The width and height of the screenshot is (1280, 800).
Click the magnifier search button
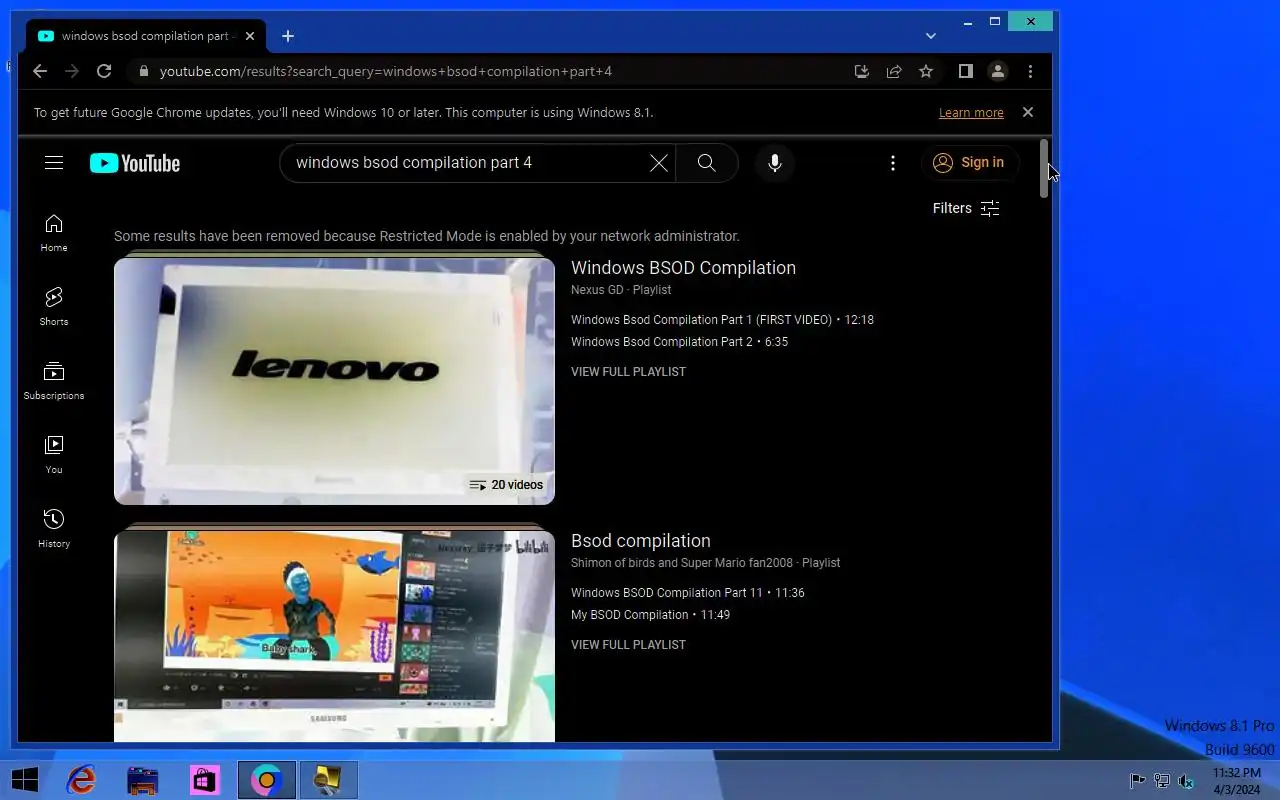[707, 163]
